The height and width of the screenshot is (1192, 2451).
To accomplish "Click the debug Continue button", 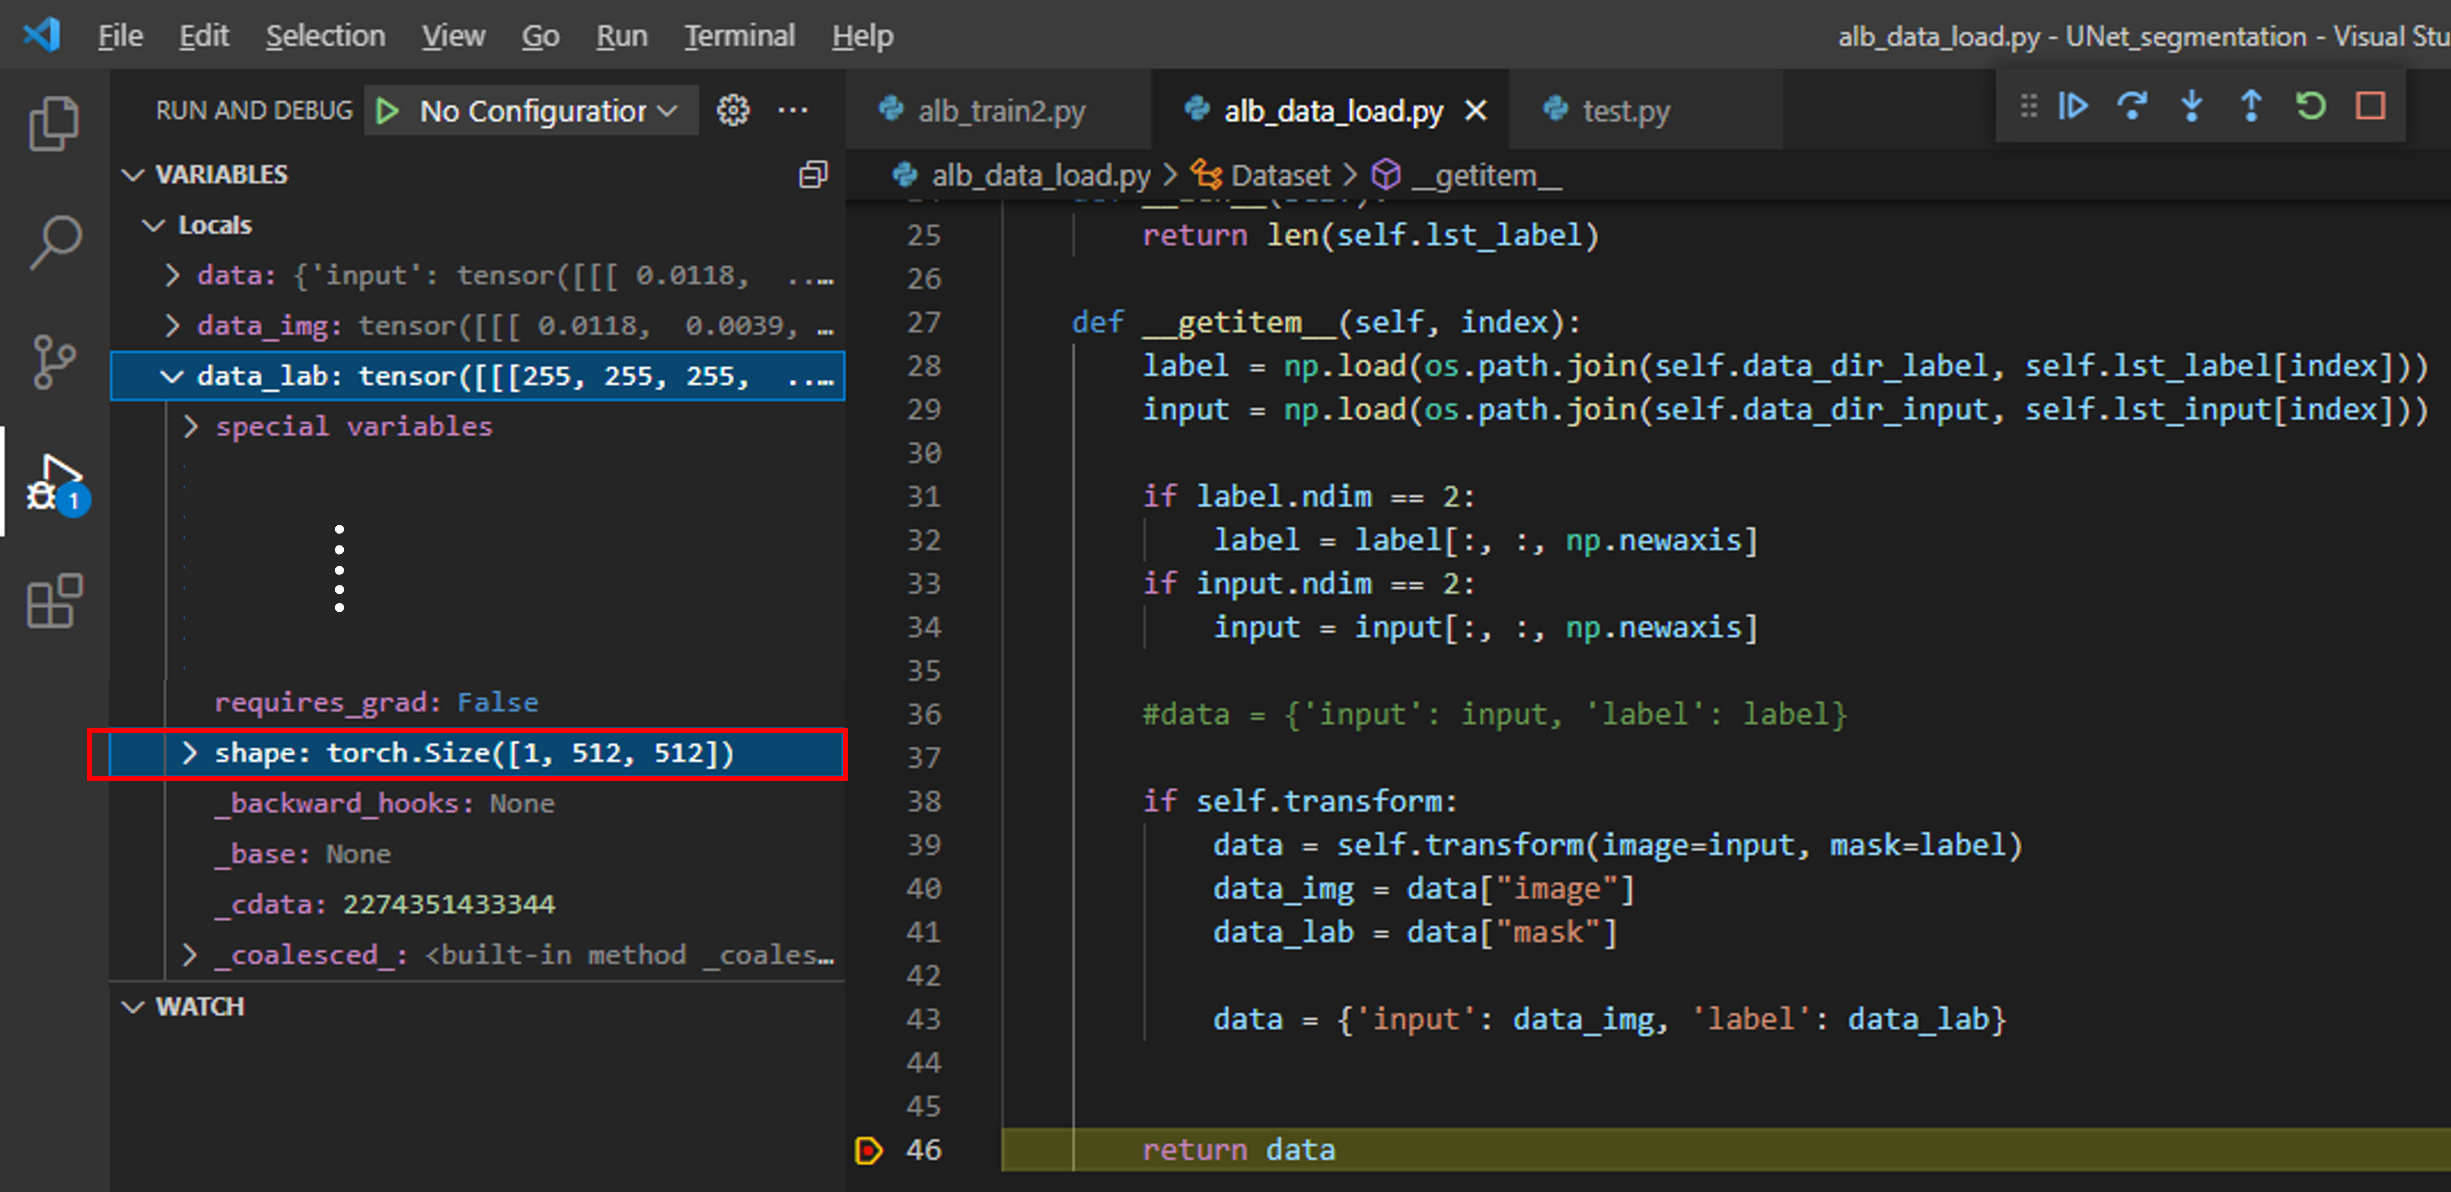I will [x=2073, y=106].
